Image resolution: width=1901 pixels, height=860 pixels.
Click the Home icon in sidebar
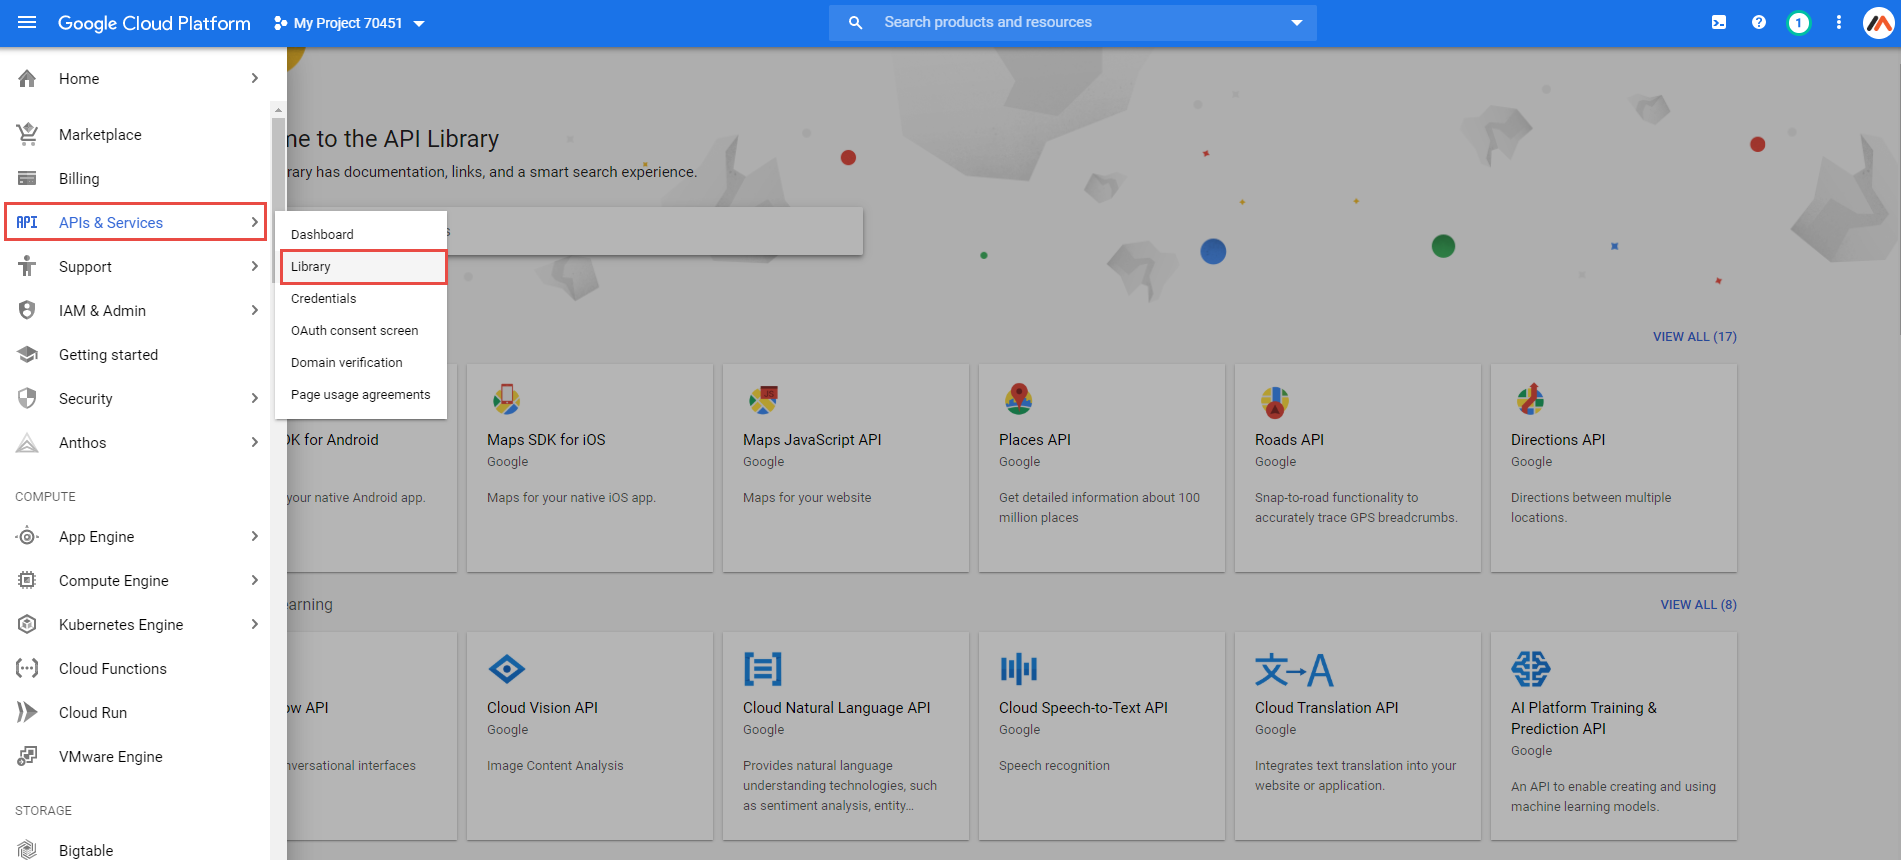[27, 78]
